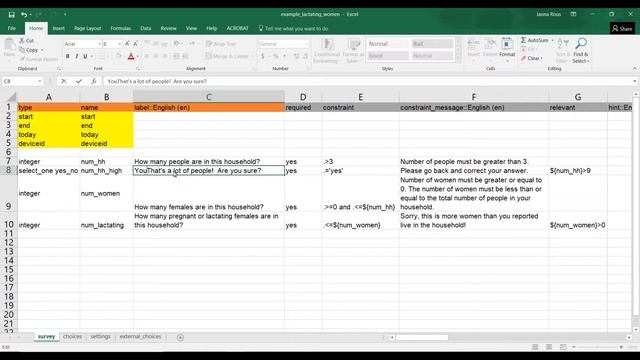Click the zoom slider track
The width and height of the screenshot is (640, 360).
tap(597, 347)
